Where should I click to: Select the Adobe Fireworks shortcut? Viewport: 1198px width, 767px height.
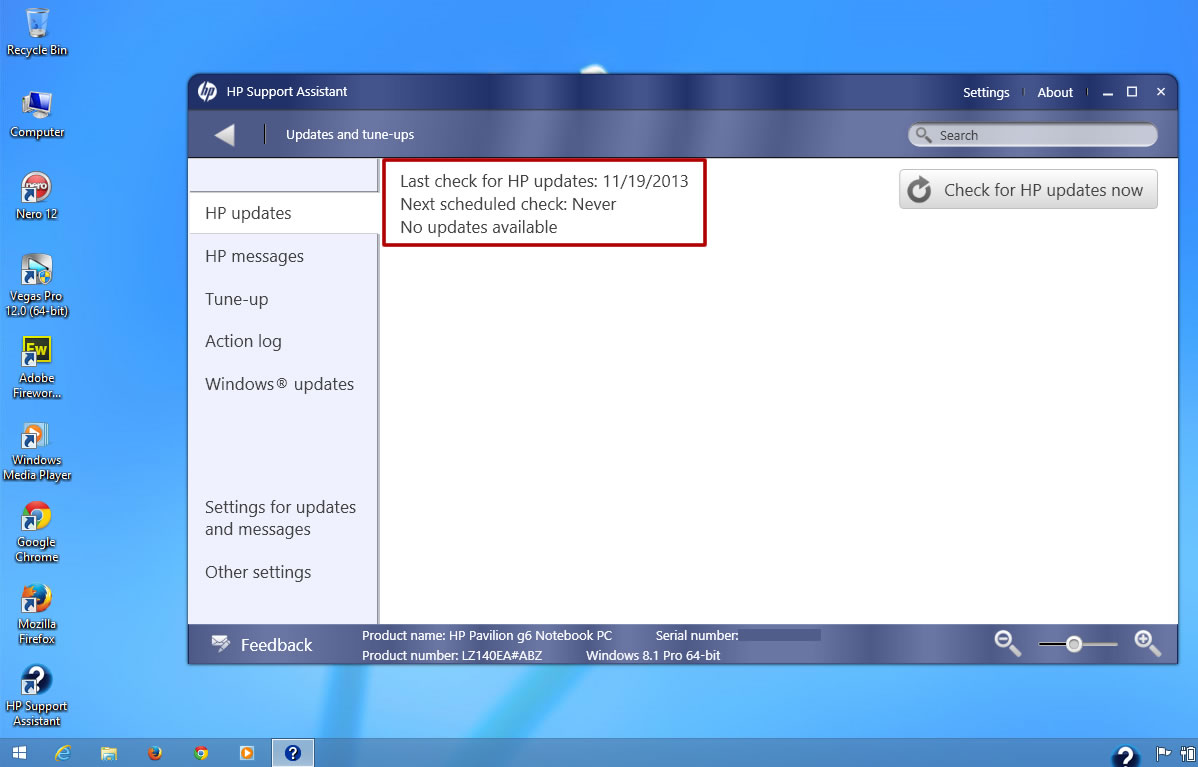[37, 367]
